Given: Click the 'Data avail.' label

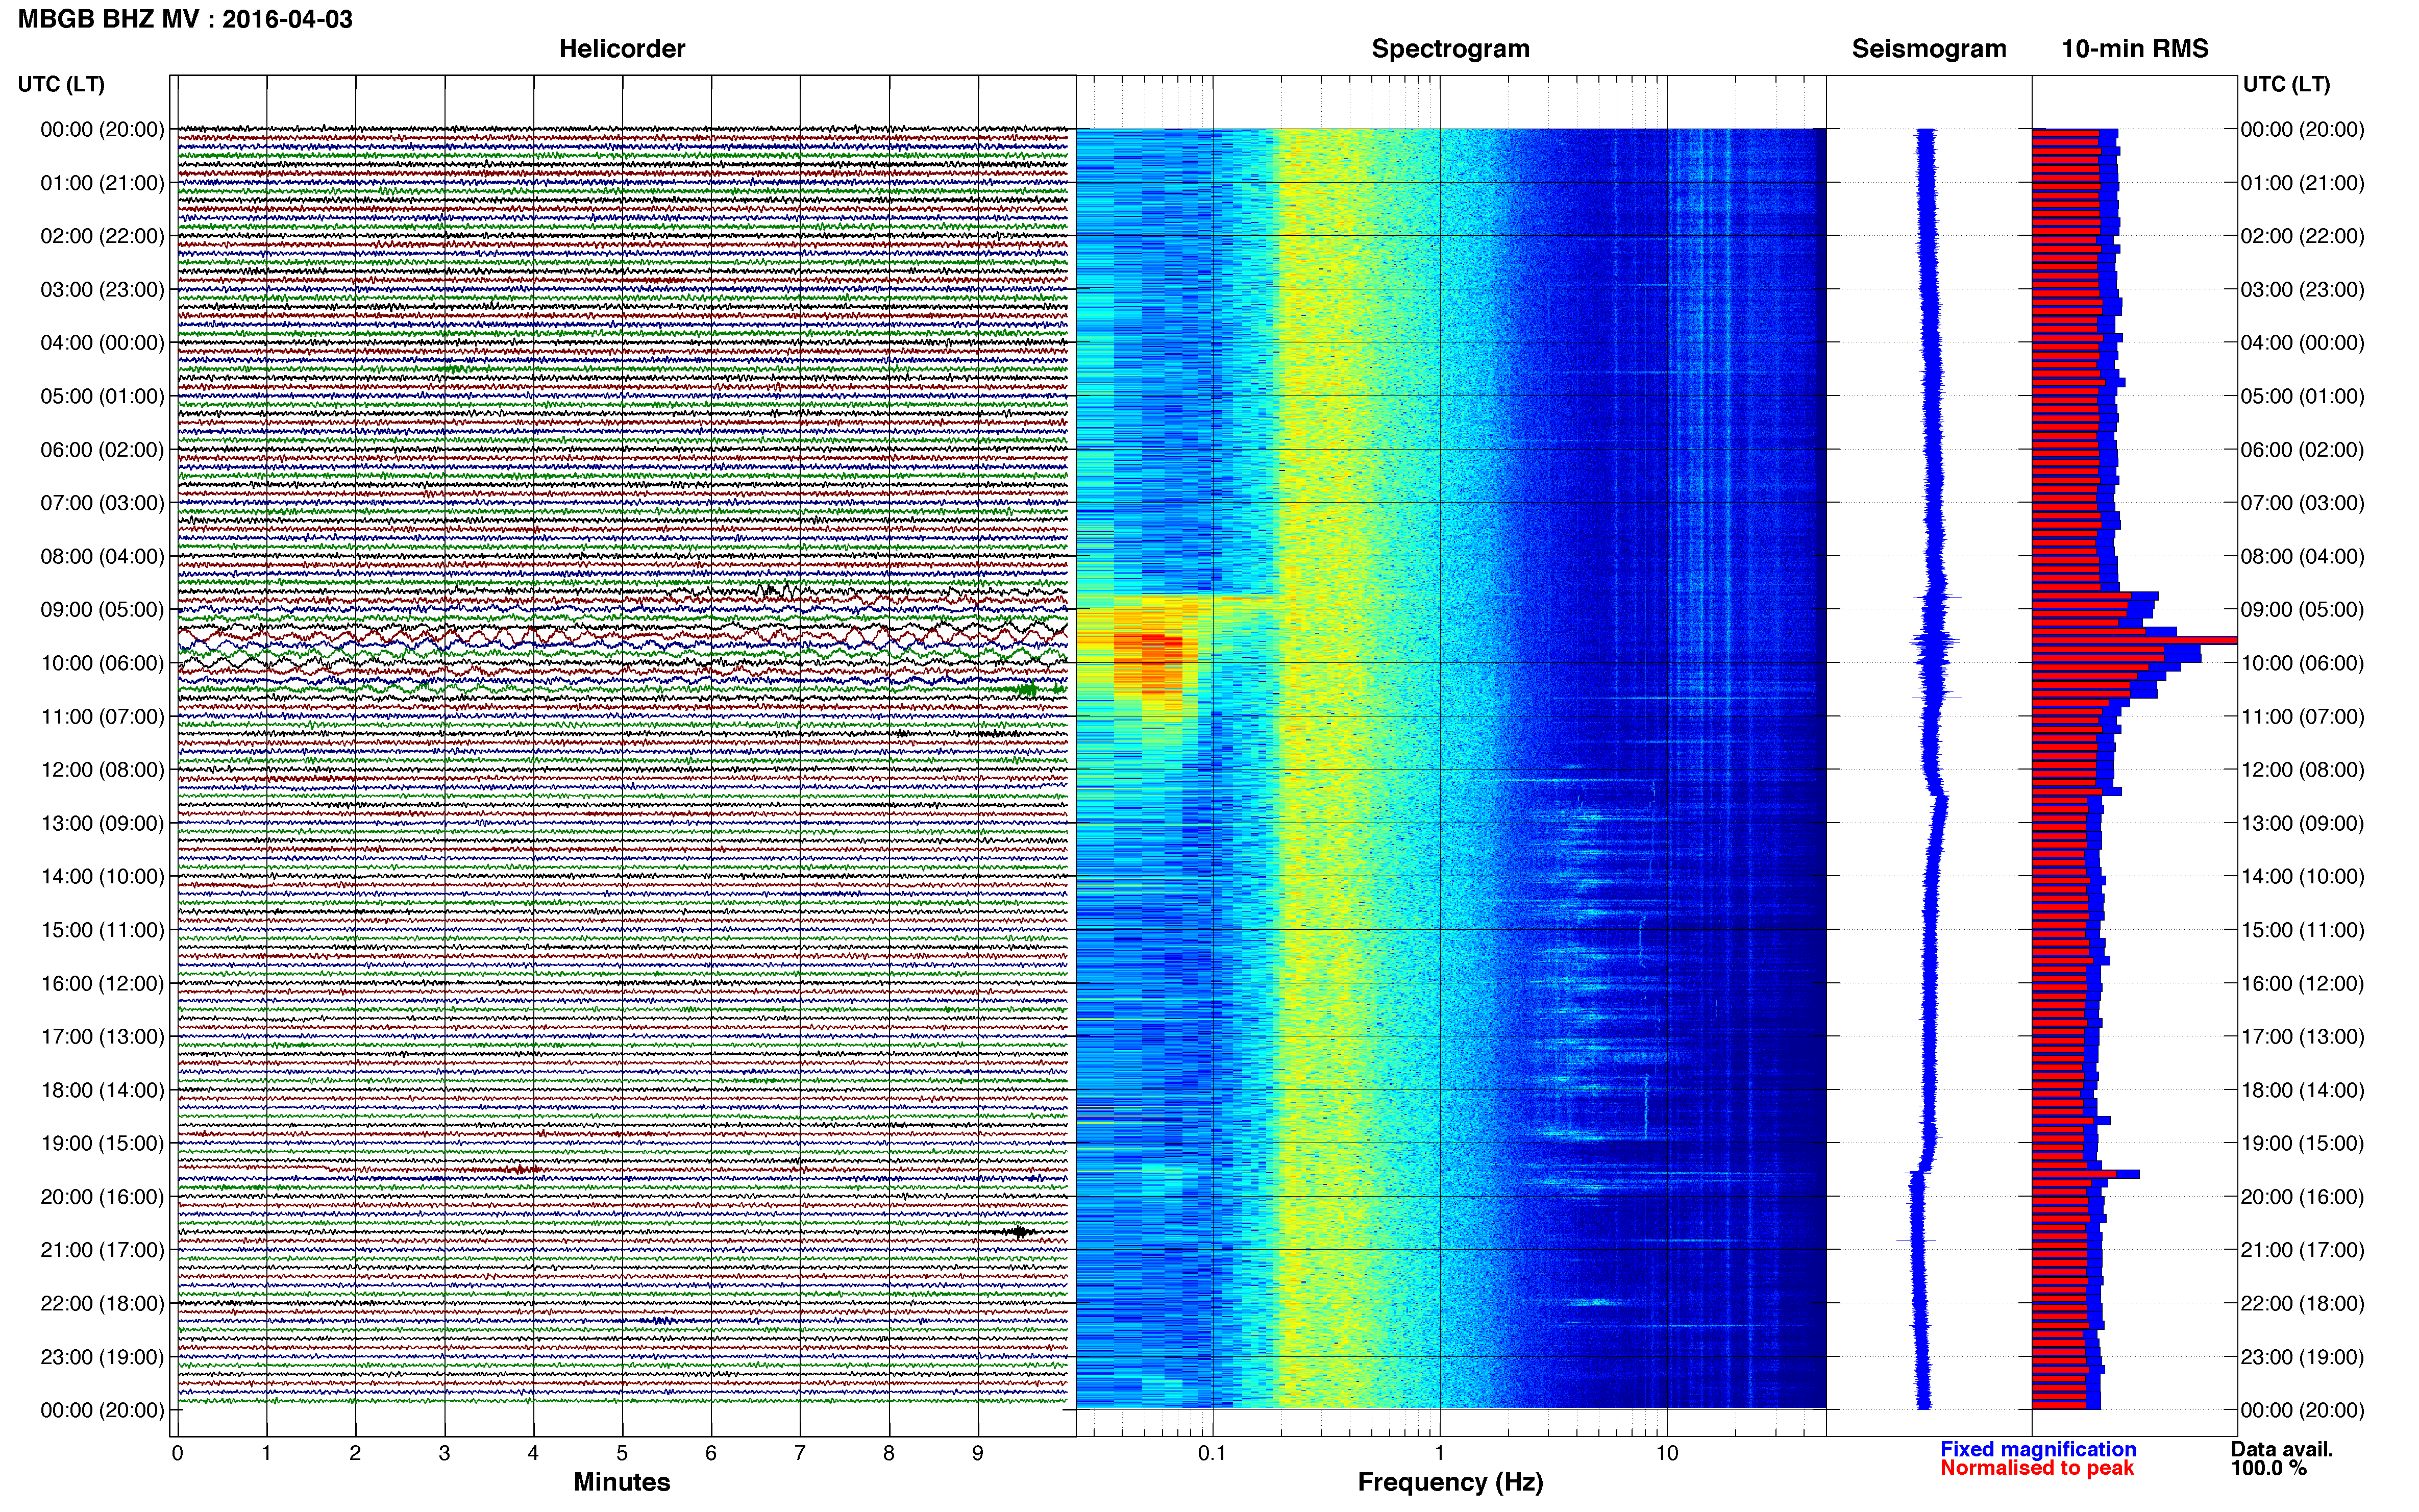Looking at the screenshot, I should [x=2282, y=1449].
